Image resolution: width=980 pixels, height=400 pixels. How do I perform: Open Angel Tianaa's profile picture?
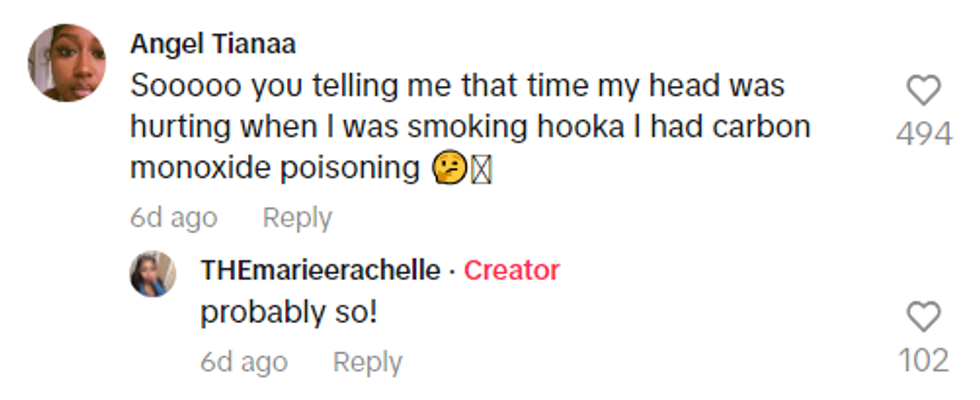(x=67, y=63)
